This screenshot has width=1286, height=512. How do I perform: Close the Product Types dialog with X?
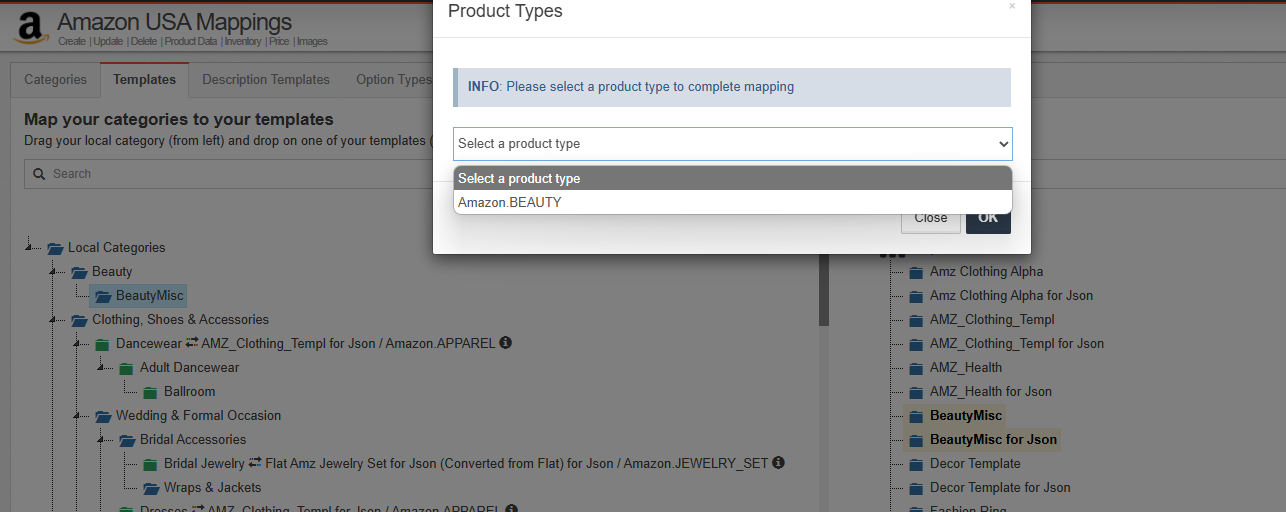[1012, 6]
